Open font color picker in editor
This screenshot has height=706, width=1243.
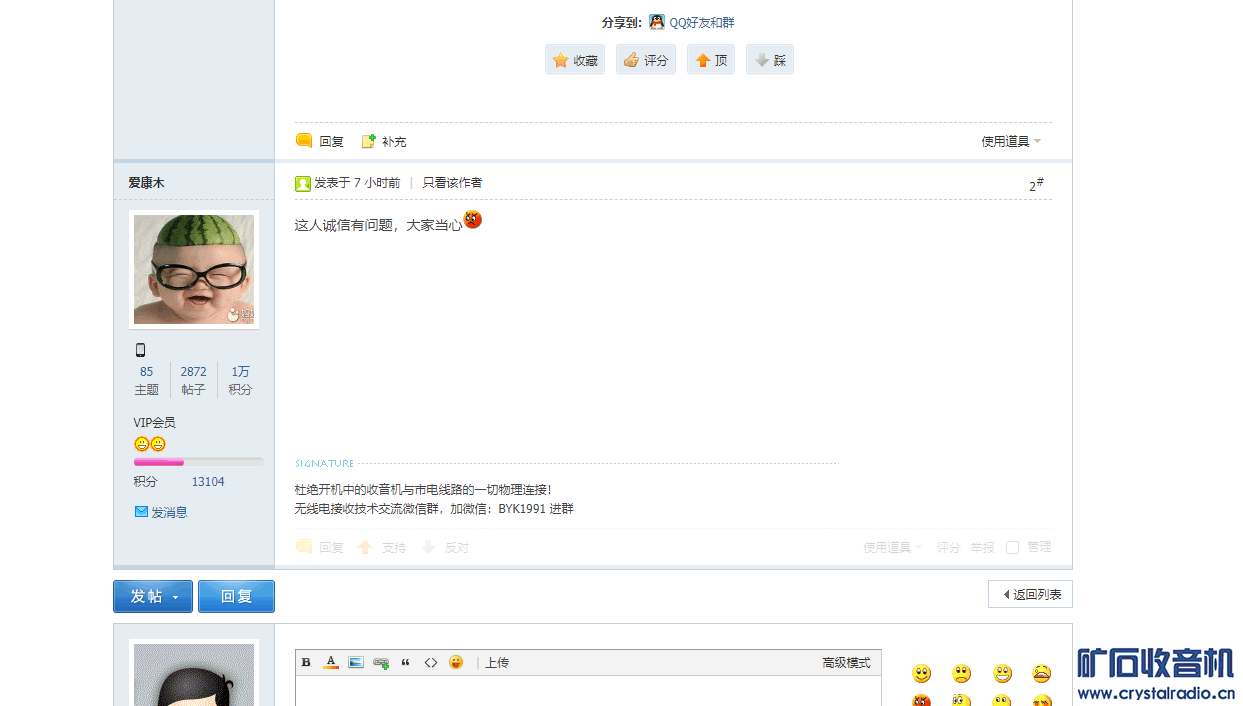click(331, 662)
